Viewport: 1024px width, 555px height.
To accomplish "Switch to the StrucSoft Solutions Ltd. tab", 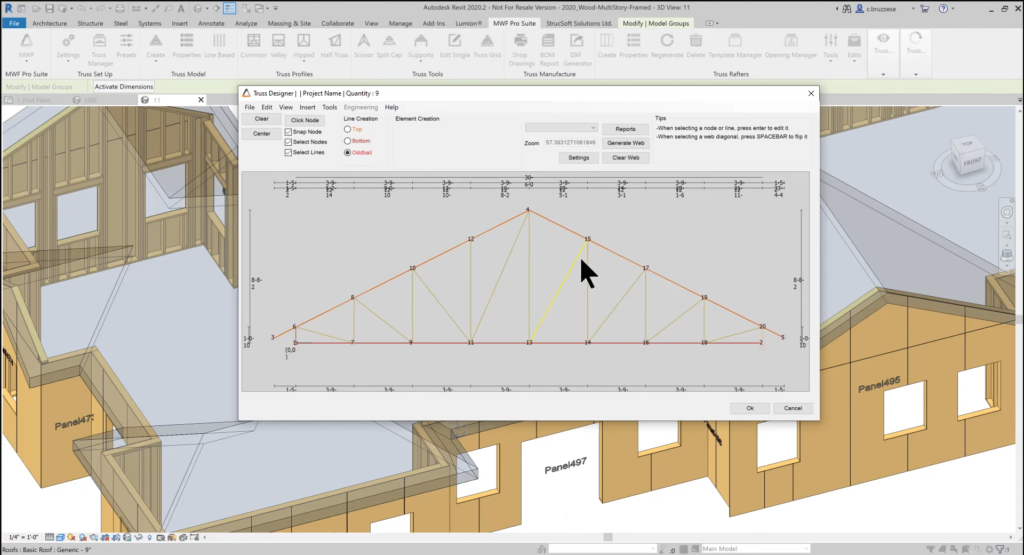I will pyautogui.click(x=579, y=23).
